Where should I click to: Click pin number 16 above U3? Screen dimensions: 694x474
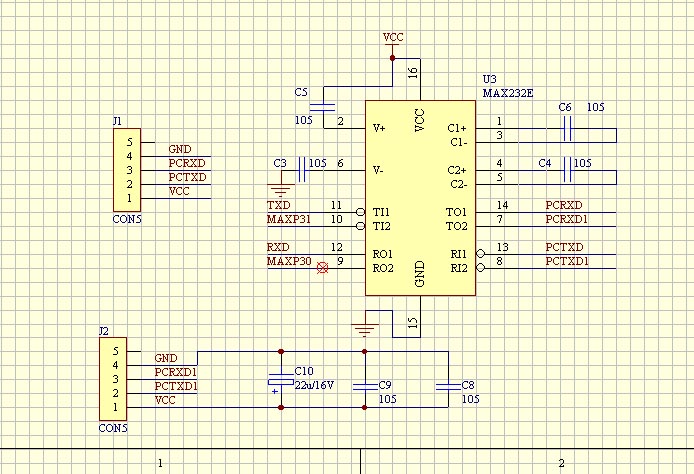coord(413,73)
